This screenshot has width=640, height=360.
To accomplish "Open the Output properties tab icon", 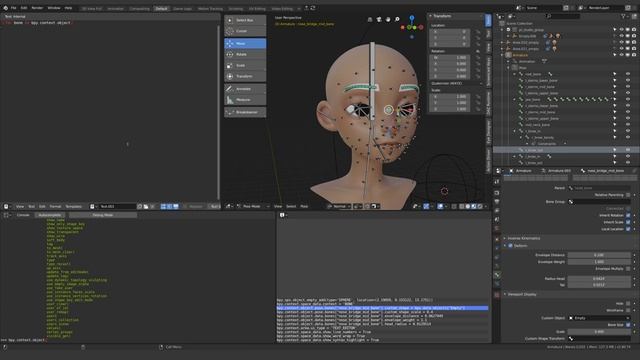I will point(497,202).
